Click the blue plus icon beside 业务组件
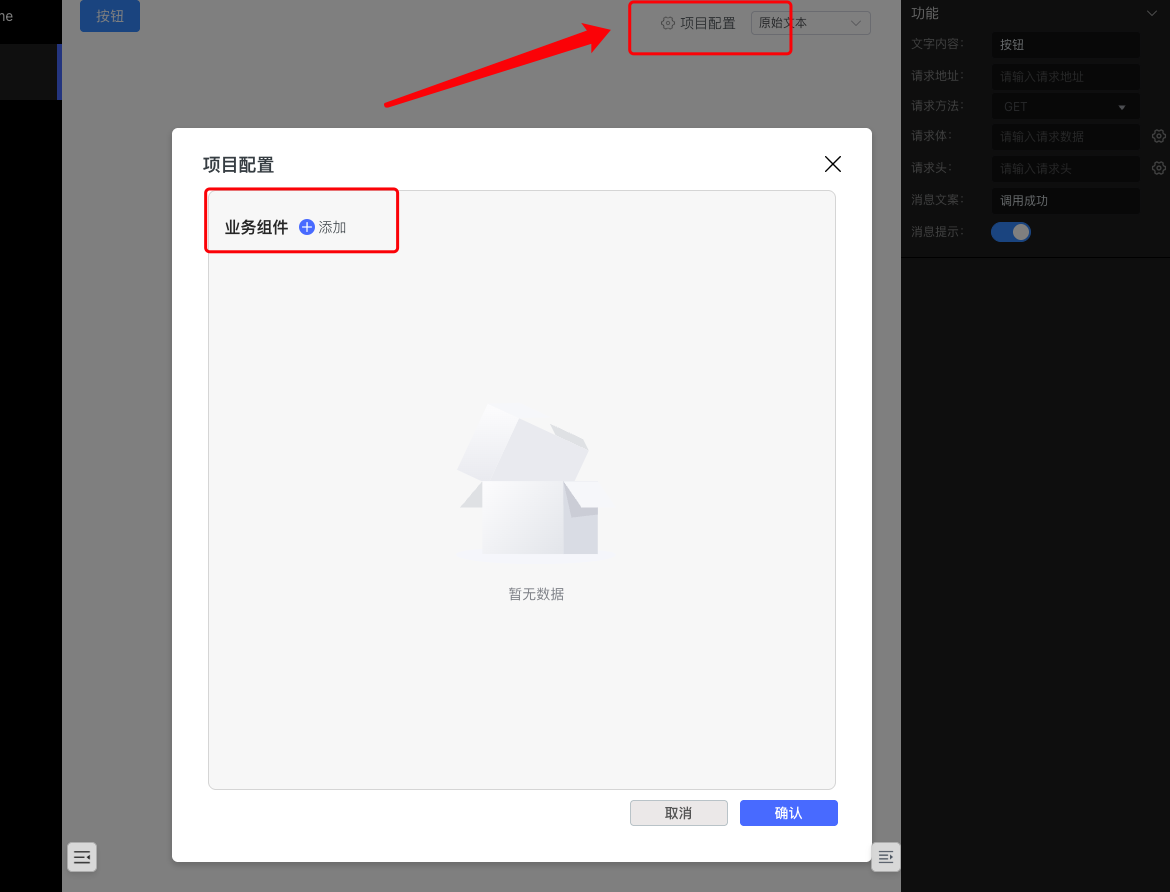Screen dimensions: 1170x892 tap(307, 227)
